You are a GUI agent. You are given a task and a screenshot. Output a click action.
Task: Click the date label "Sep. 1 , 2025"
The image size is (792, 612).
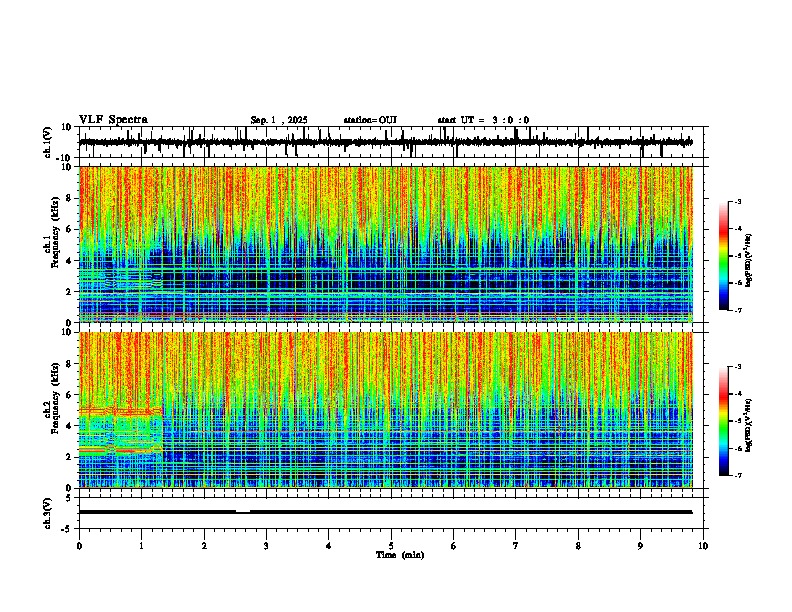[279, 120]
